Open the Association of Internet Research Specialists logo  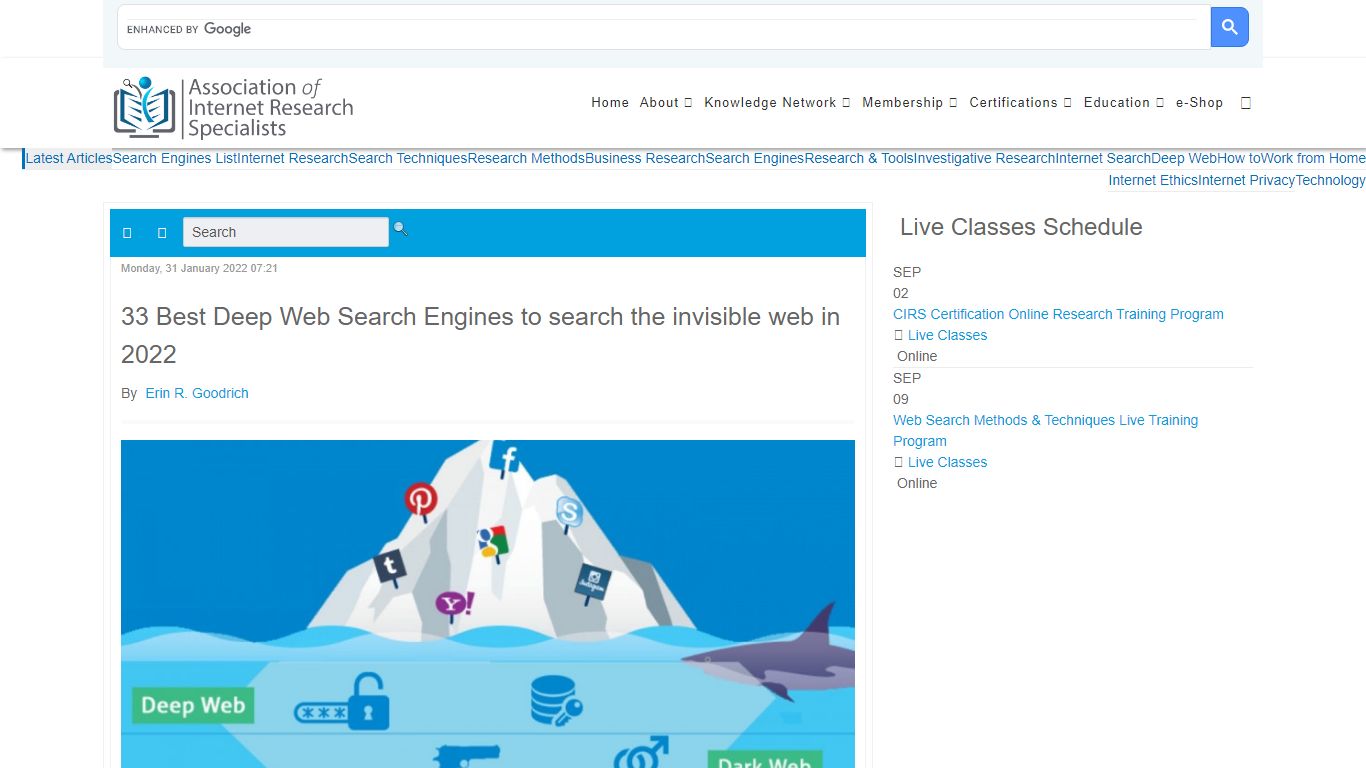pyautogui.click(x=234, y=107)
